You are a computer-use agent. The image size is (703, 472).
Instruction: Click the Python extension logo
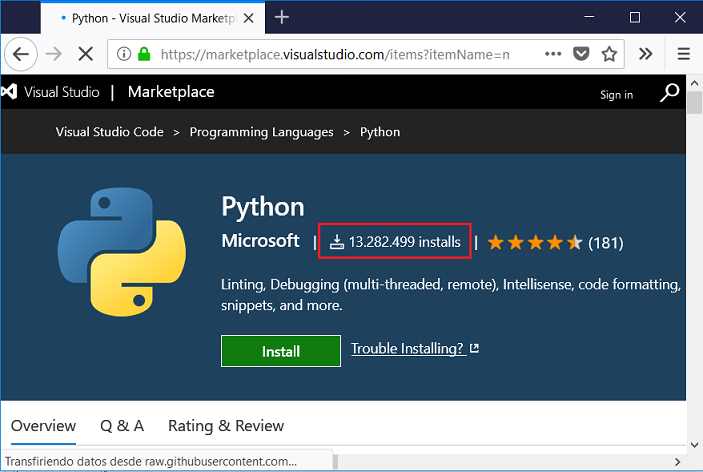coord(122,252)
